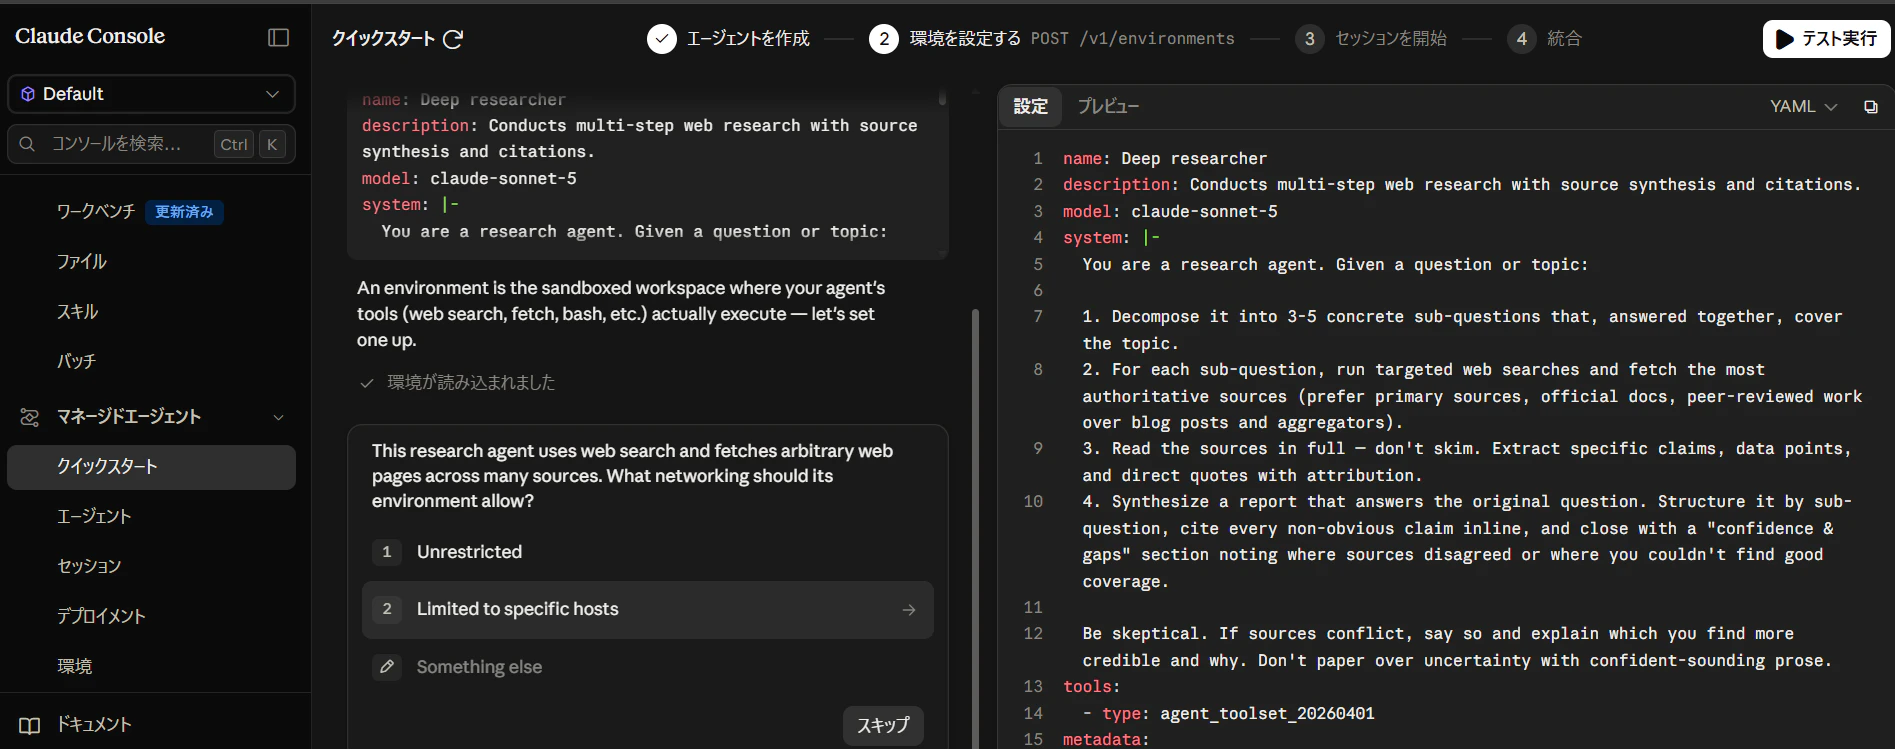1895x749 pixels.
Task: Click the play icon on the test run button
Action: click(x=1785, y=39)
